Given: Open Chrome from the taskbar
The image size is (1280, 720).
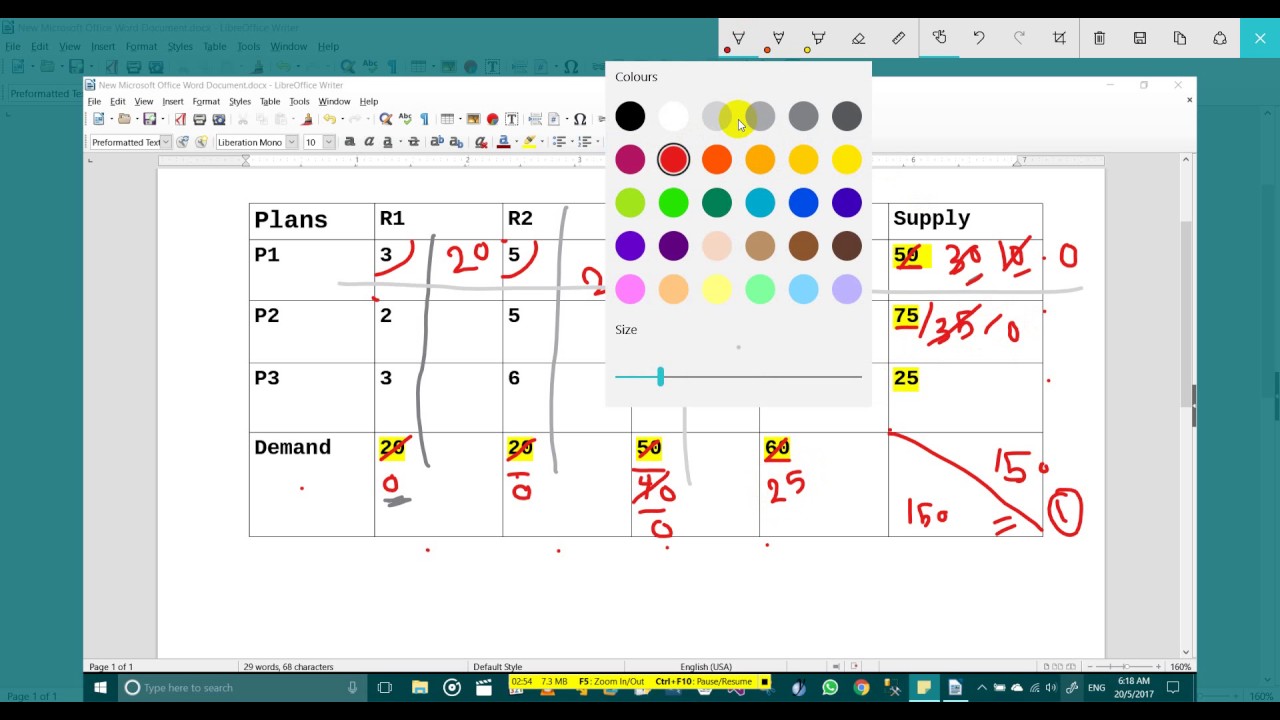Looking at the screenshot, I should pyautogui.click(x=862, y=688).
